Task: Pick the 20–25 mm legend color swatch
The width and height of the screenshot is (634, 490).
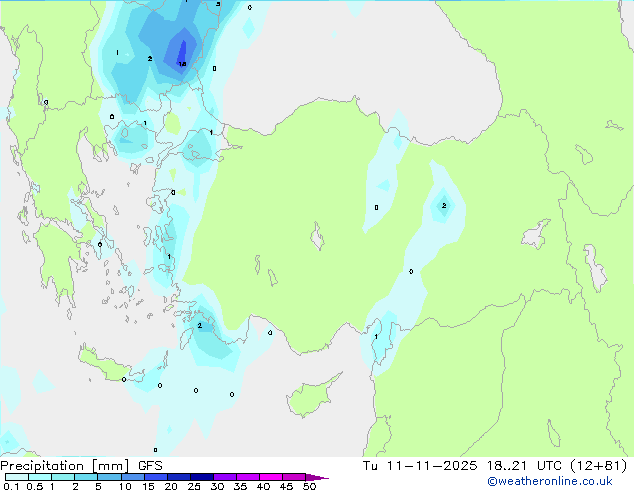Action: [x=179, y=477]
